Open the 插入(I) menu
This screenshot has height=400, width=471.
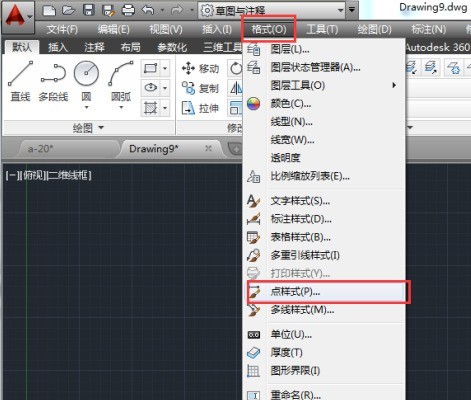[x=217, y=29]
